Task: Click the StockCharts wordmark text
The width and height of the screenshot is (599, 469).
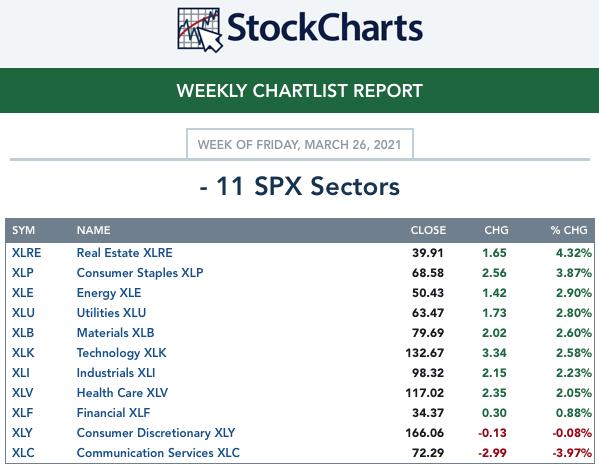Action: click(325, 27)
